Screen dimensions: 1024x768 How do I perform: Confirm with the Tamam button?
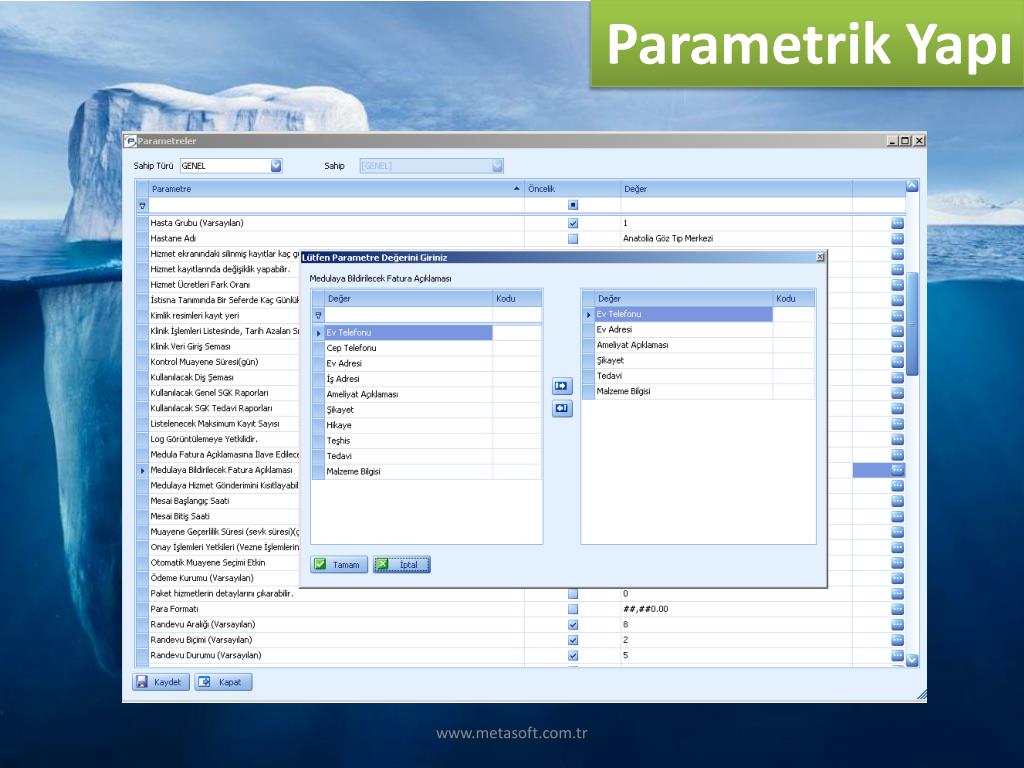coord(339,565)
